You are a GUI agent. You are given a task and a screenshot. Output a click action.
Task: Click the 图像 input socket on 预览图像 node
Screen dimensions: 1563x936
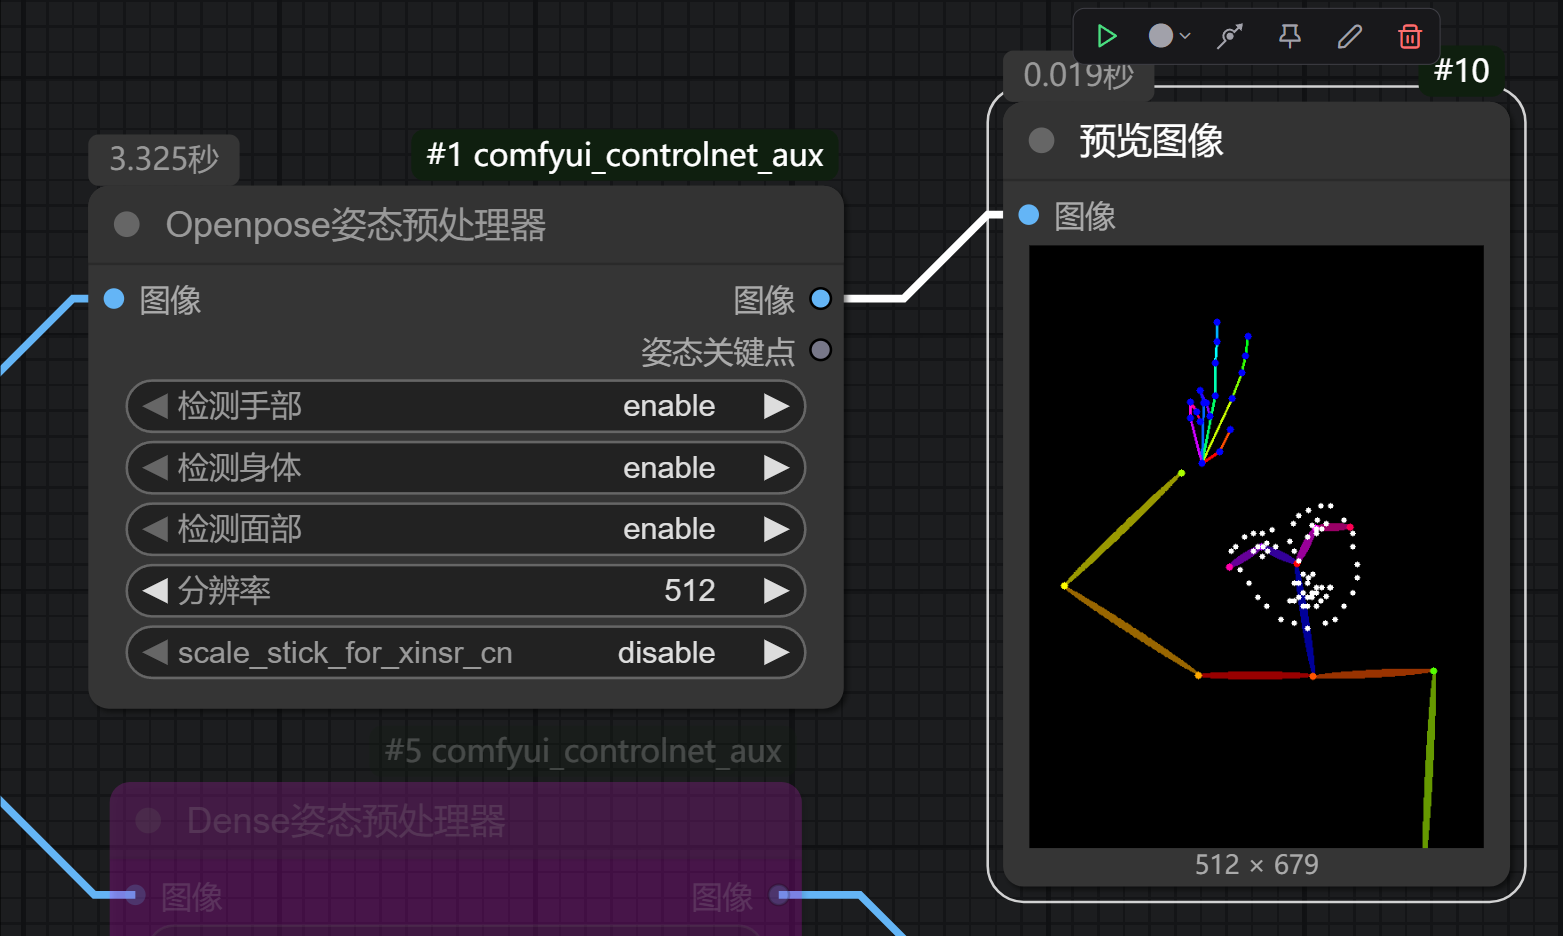[x=1028, y=214]
